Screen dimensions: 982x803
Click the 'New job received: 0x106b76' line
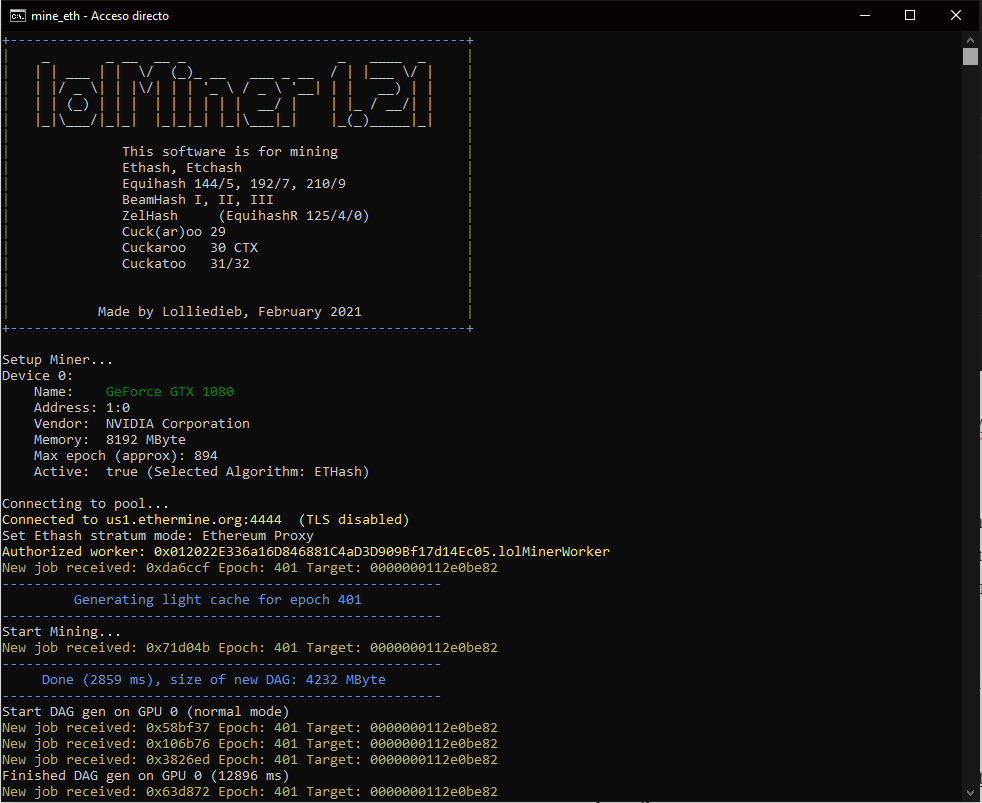250,743
